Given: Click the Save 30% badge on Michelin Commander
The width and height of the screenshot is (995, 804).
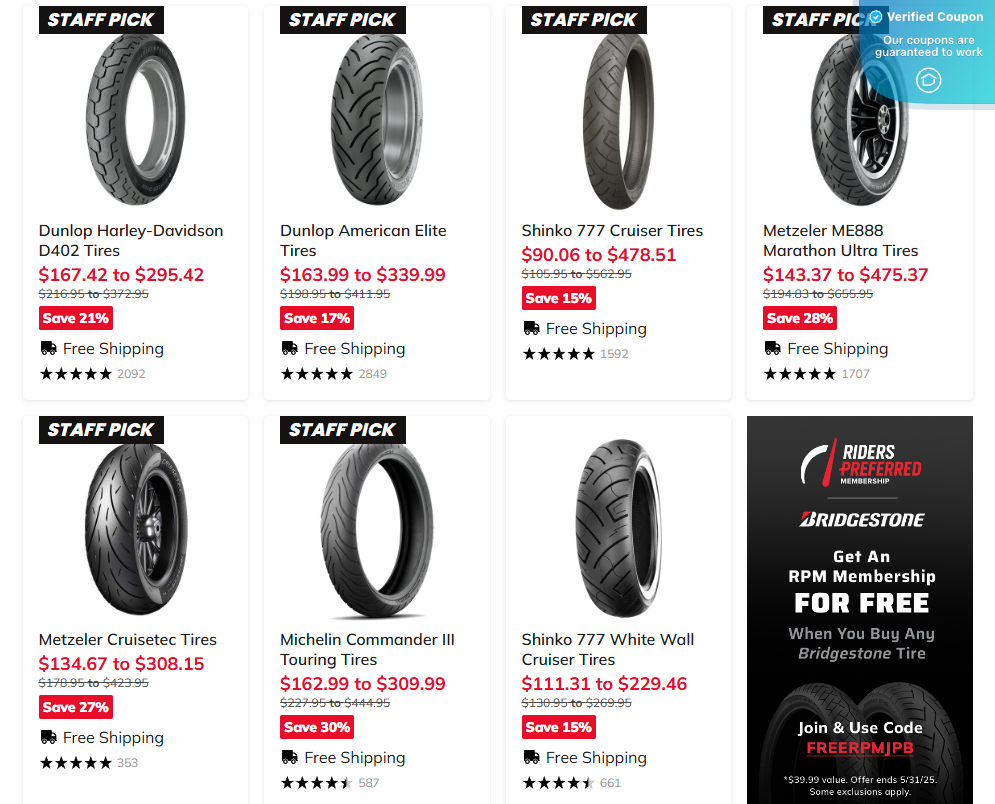Looking at the screenshot, I should tap(317, 727).
